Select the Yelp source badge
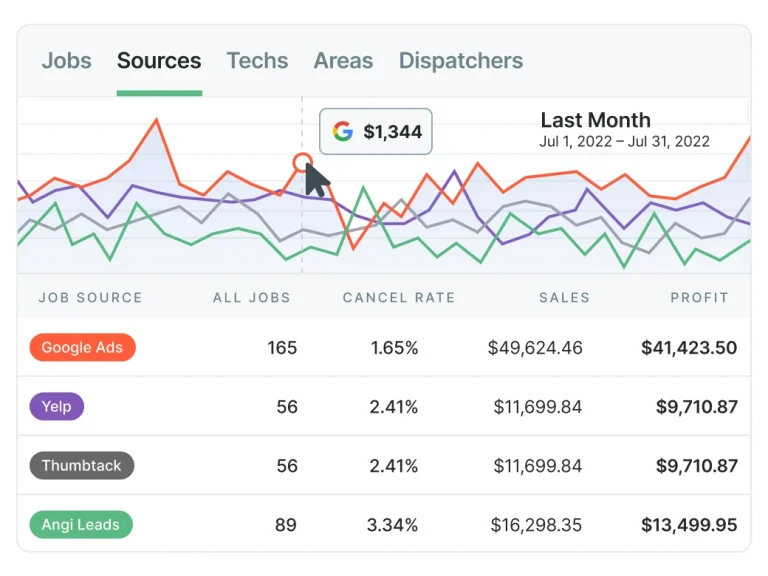Image resolution: width=768 pixels, height=576 pixels. pos(57,407)
